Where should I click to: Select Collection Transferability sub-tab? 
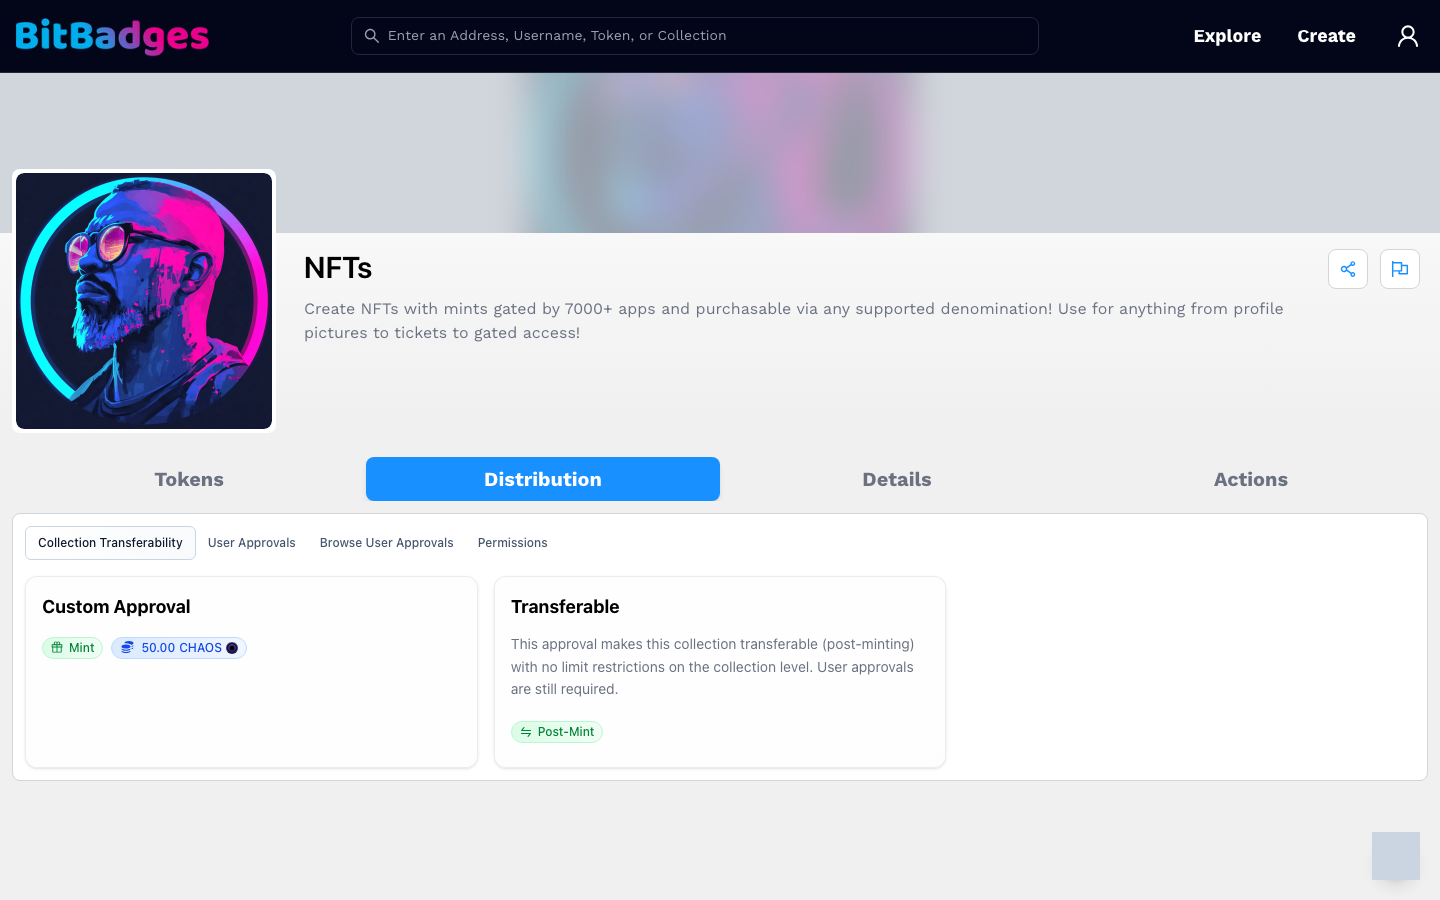(110, 543)
